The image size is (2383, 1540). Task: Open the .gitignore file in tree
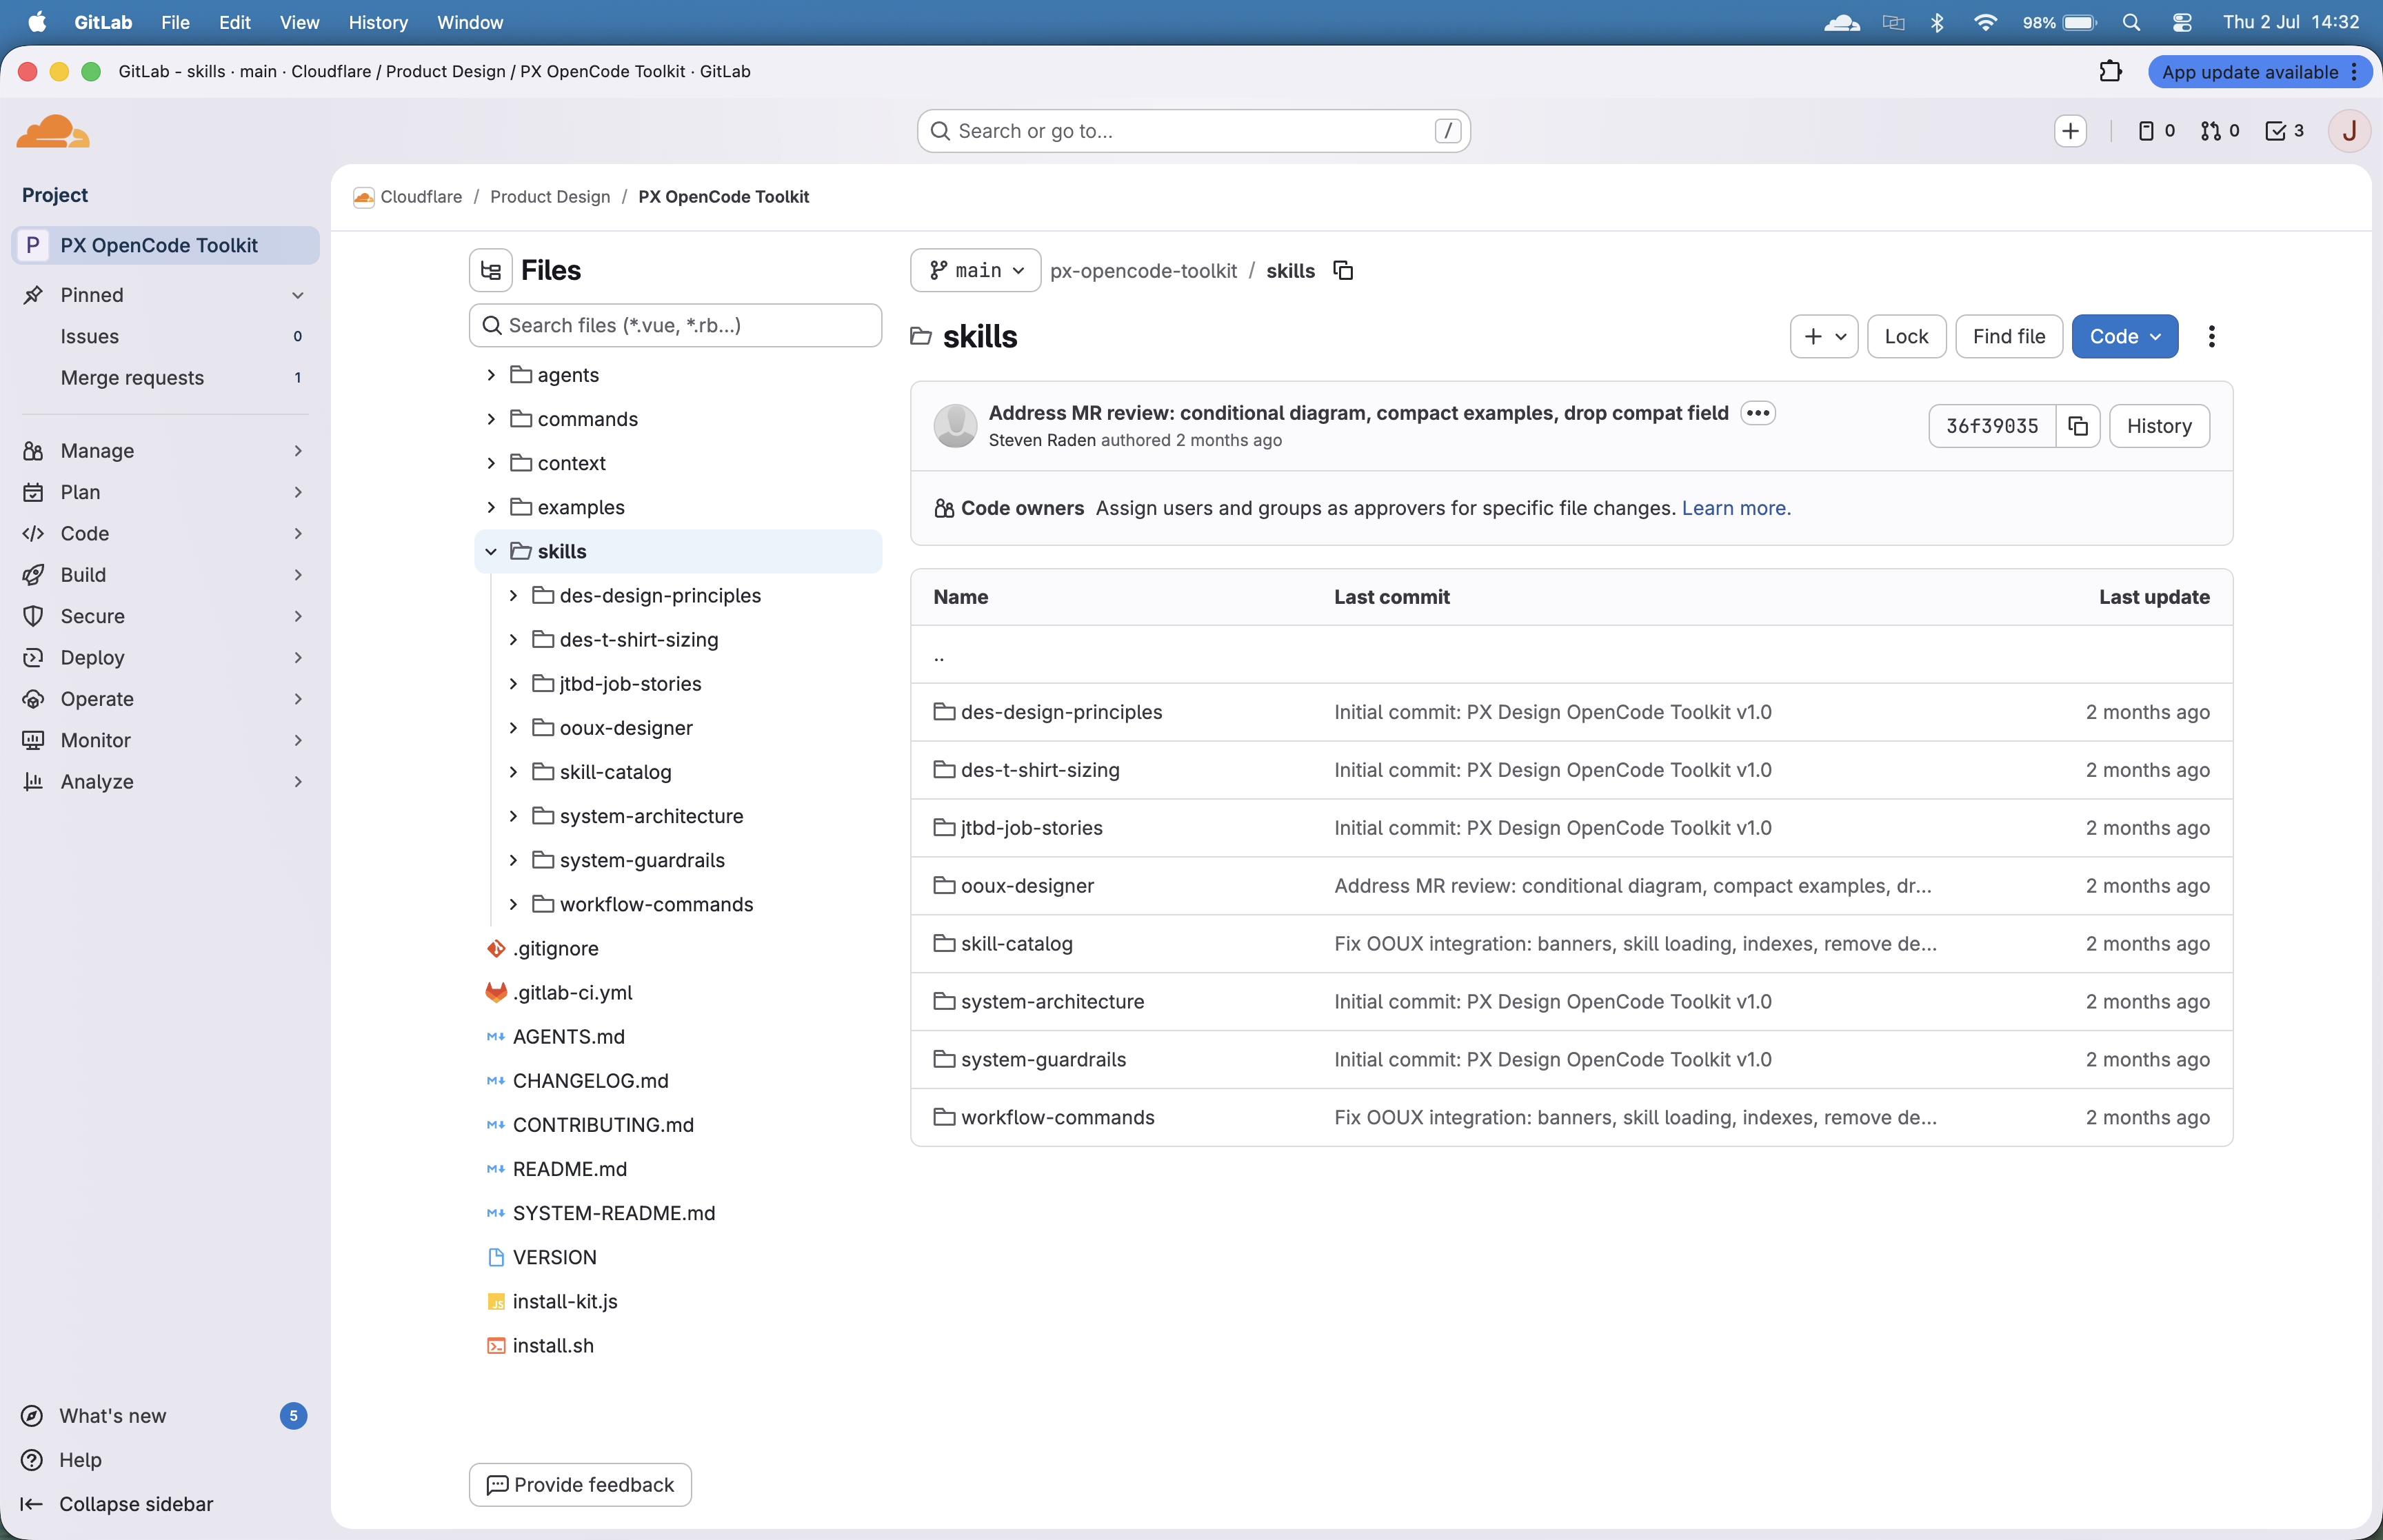(555, 948)
